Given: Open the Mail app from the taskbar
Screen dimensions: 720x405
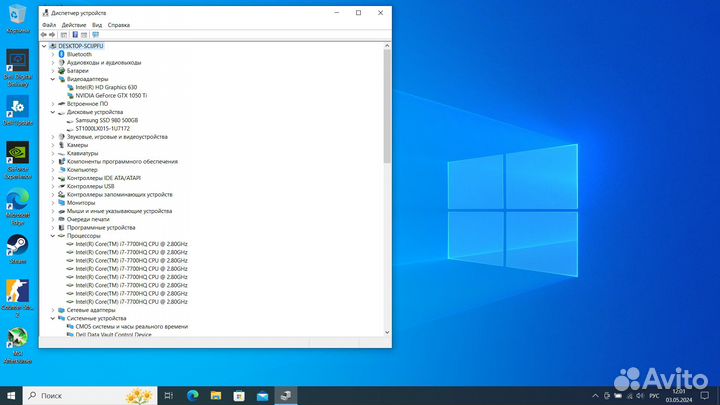Looking at the screenshot, I should coord(263,395).
